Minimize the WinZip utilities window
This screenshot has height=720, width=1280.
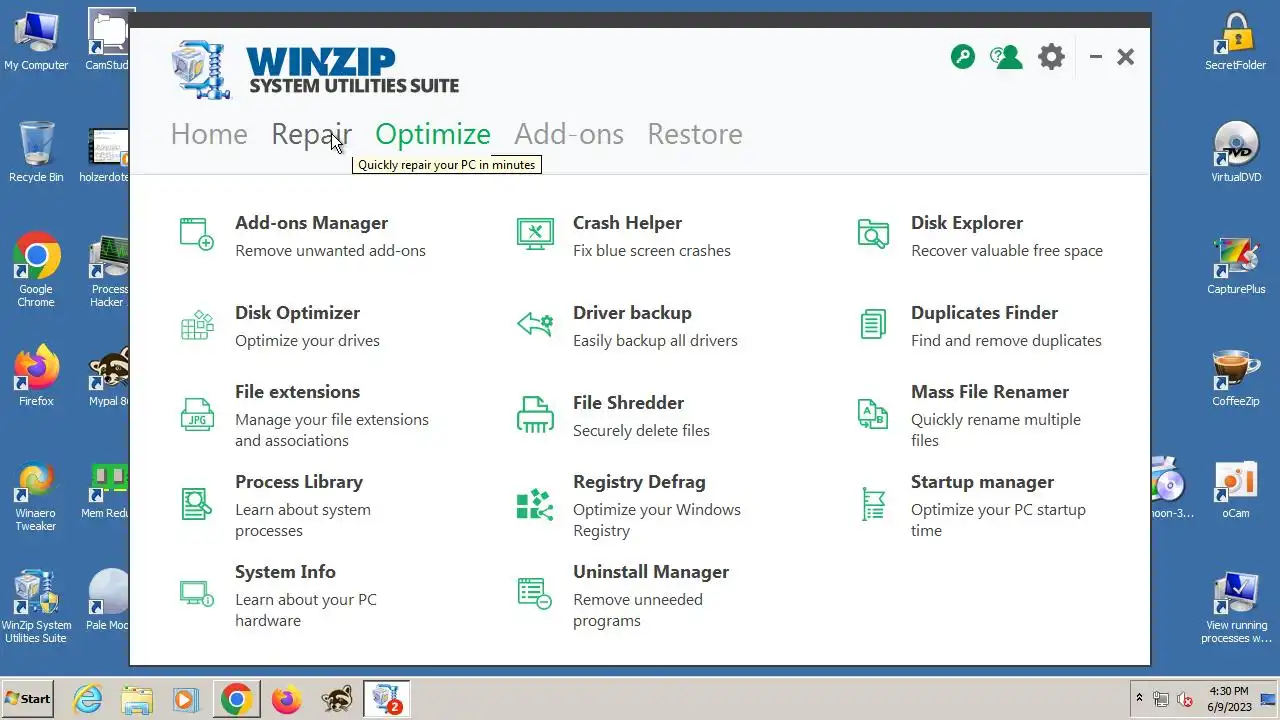[1096, 57]
